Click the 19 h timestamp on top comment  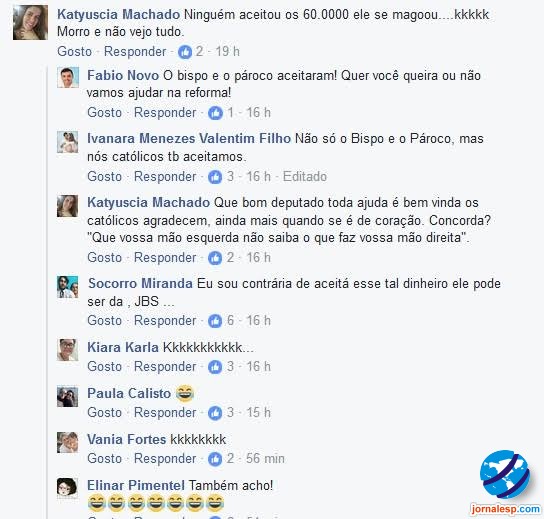[x=228, y=52]
